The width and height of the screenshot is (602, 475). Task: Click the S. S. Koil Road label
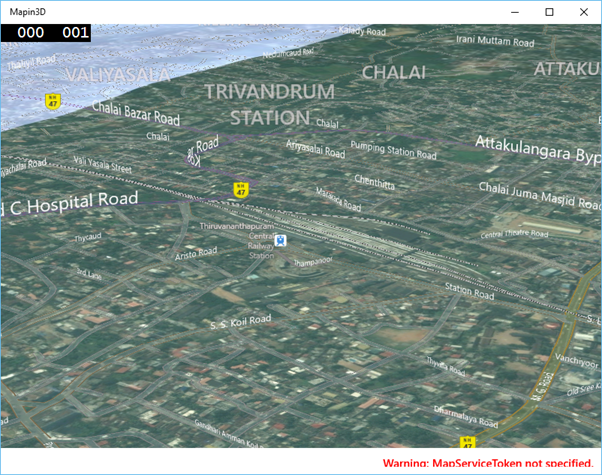click(x=241, y=321)
